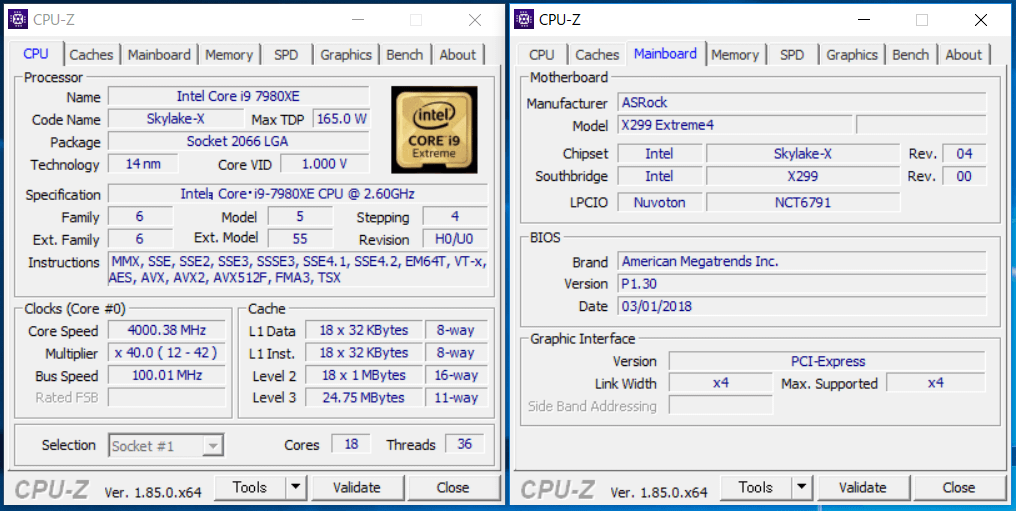Switch to About tab in right CPU-Z window
This screenshot has height=511, width=1016.
pos(964,55)
